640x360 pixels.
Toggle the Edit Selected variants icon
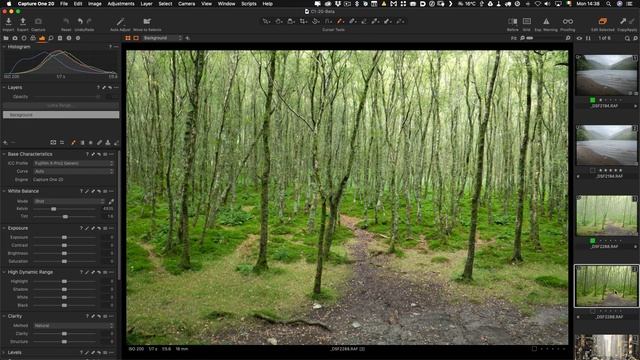(603, 22)
